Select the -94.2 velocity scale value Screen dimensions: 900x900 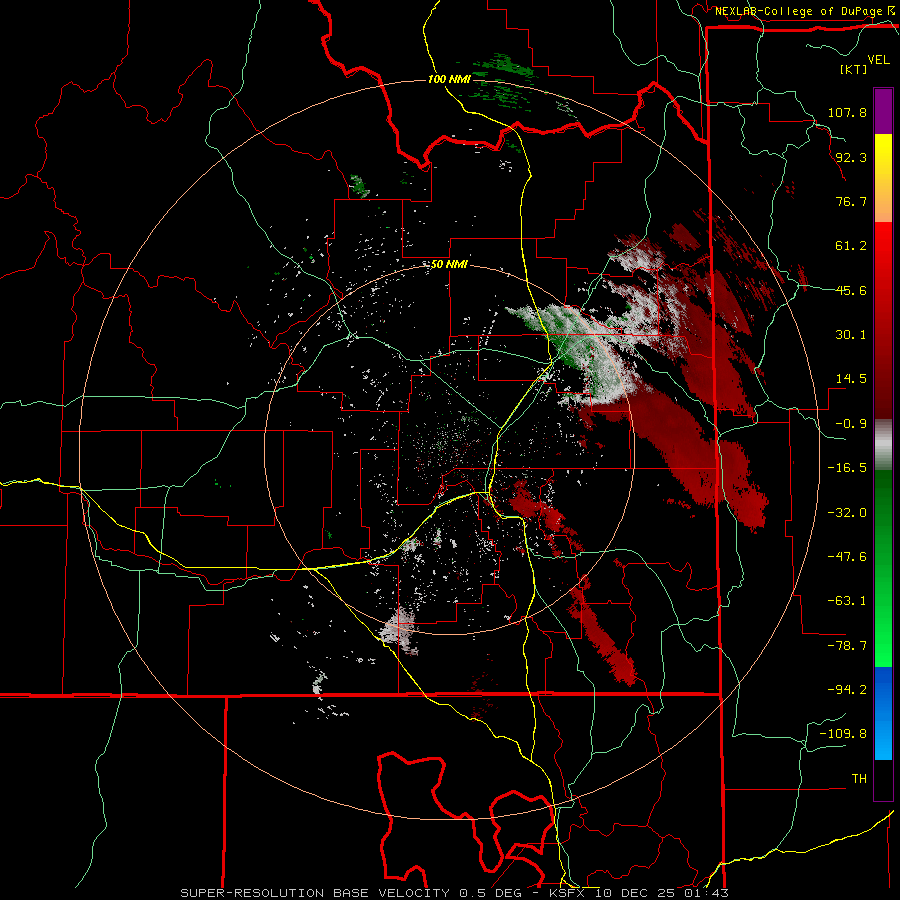pyautogui.click(x=847, y=689)
